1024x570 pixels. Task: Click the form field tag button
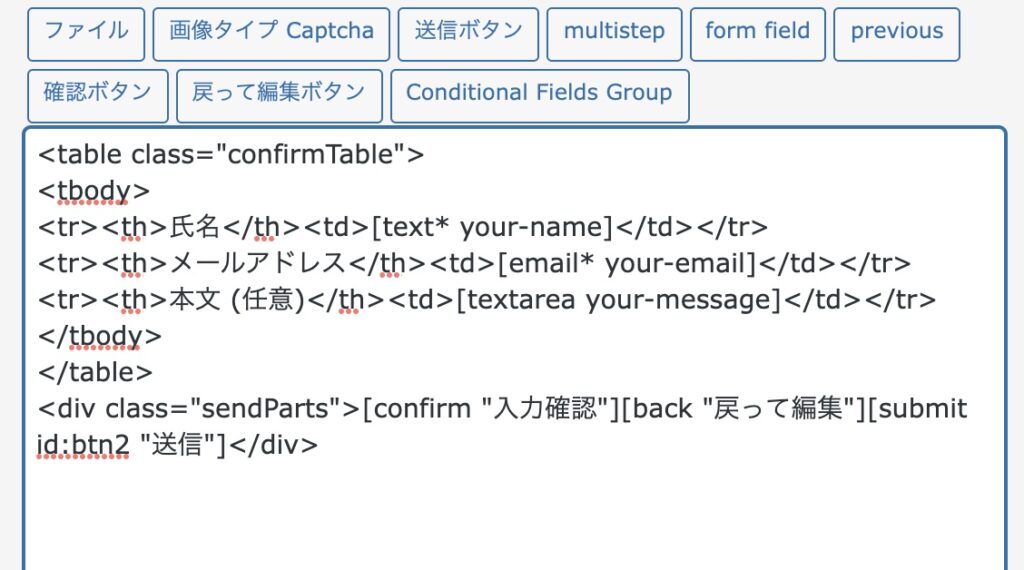757,33
